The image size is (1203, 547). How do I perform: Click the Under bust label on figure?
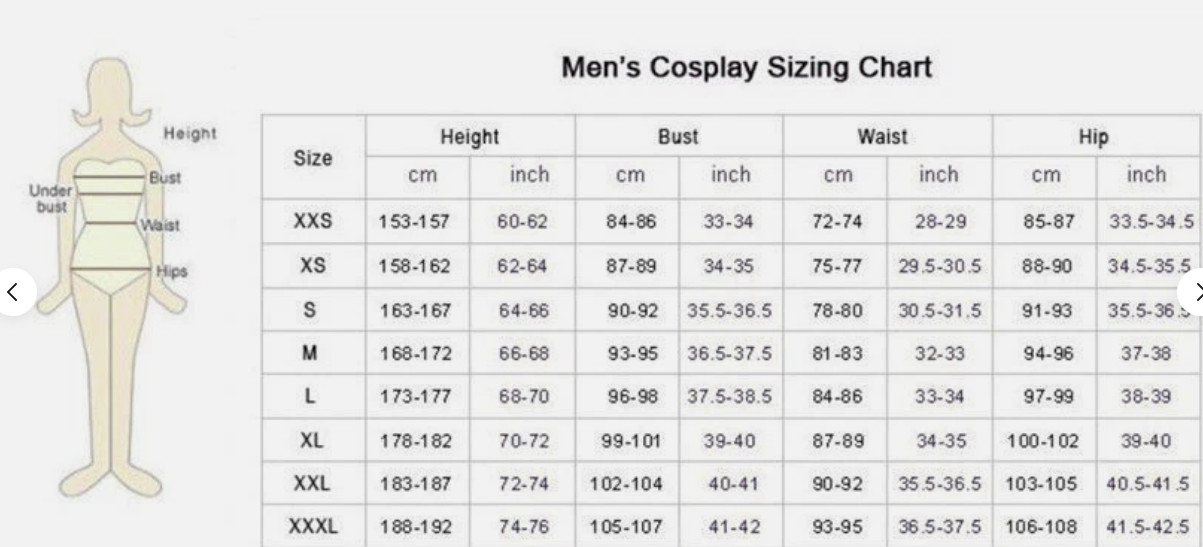click(47, 198)
